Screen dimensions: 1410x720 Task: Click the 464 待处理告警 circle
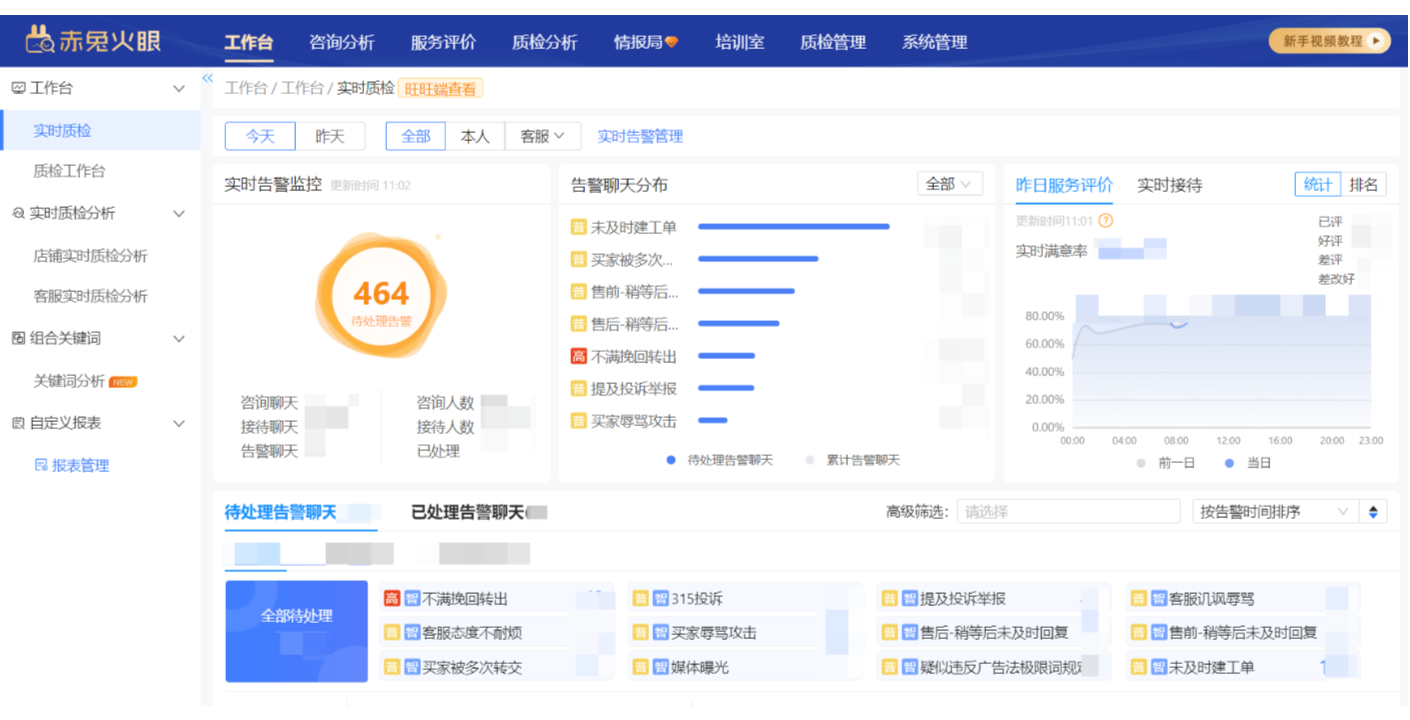(381, 297)
